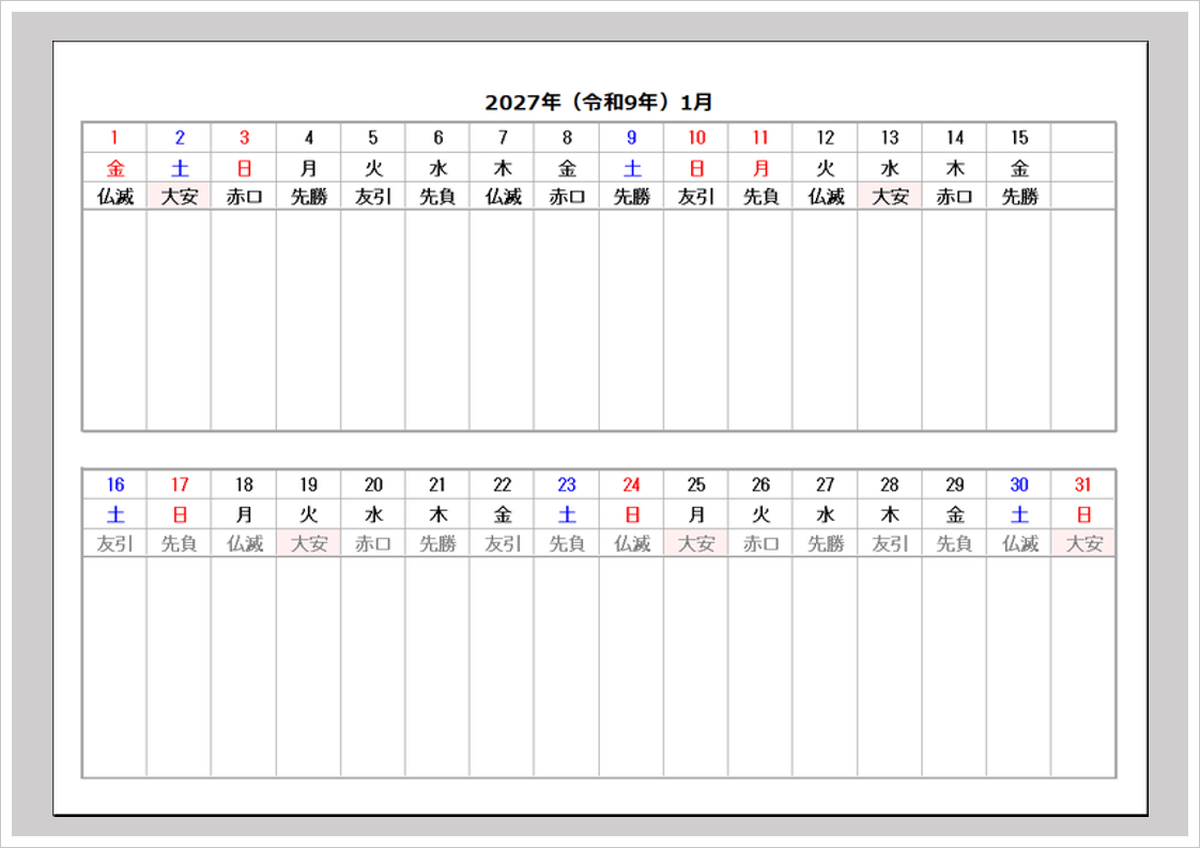Click the 大安 cell under date 19
Viewport: 1200px width, 848px height.
coord(309,544)
